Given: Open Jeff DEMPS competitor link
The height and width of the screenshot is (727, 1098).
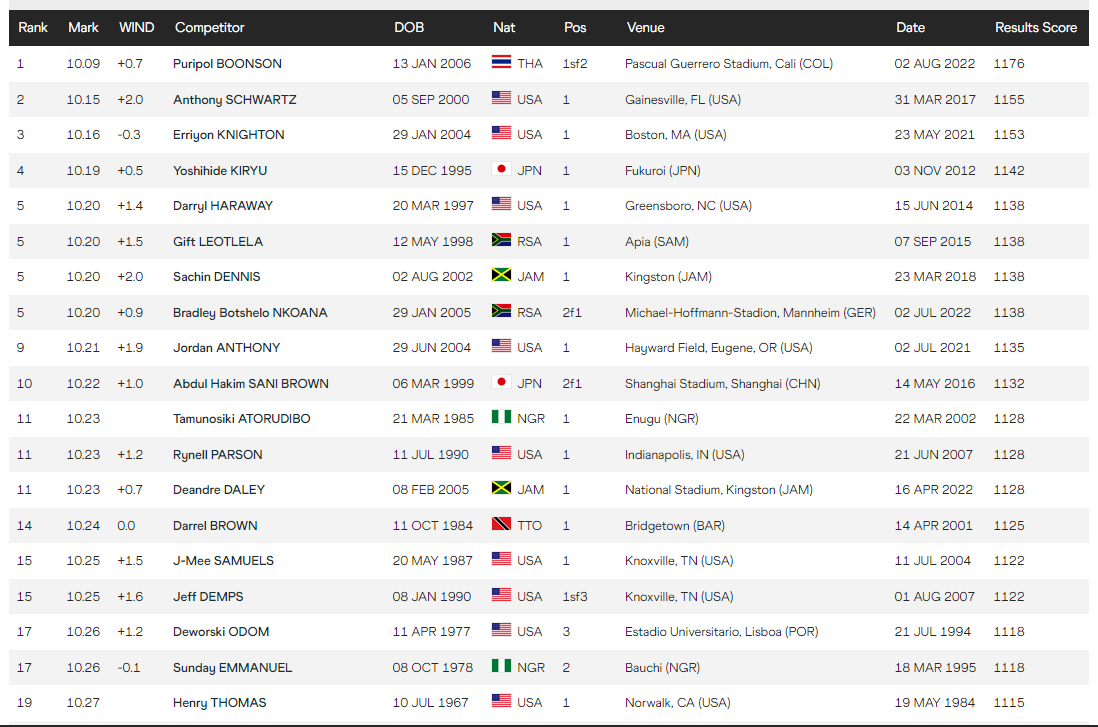Looking at the screenshot, I should click(x=208, y=596).
